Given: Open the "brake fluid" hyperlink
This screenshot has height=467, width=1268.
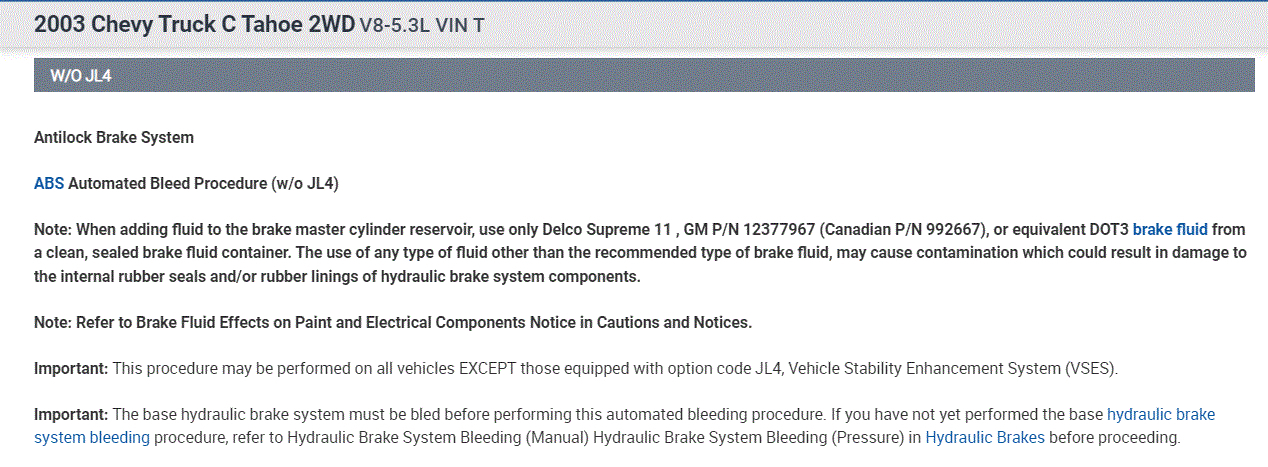Looking at the screenshot, I should [x=1170, y=229].
